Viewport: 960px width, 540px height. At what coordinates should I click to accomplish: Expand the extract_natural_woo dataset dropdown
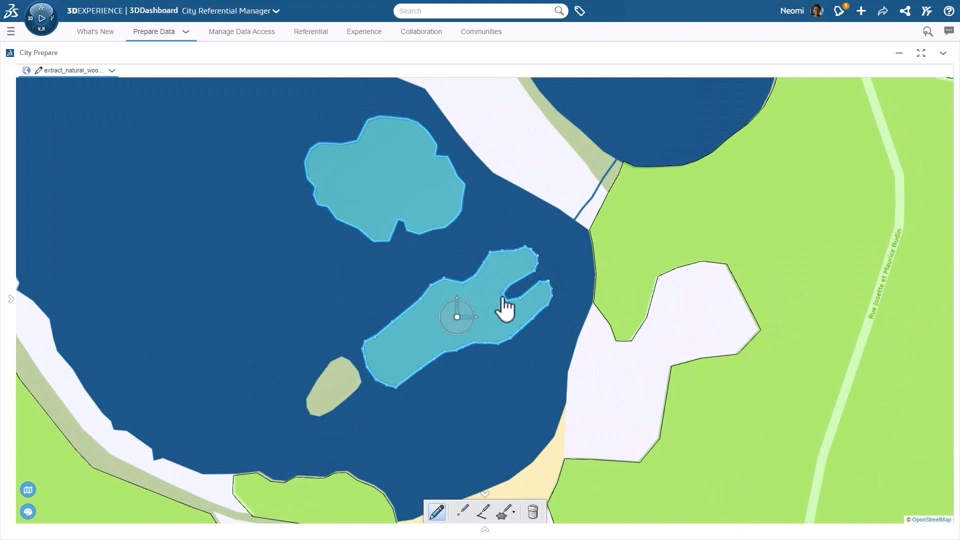coord(112,70)
